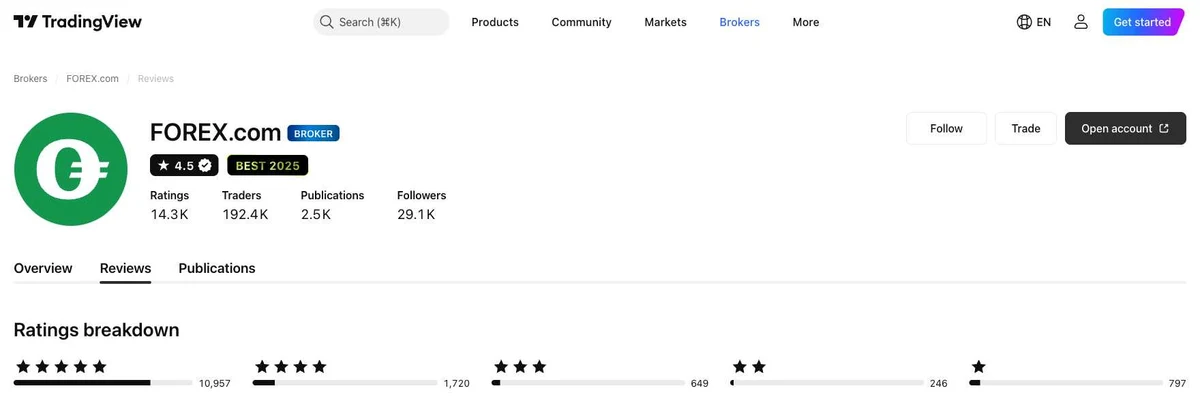Click the Open account button

pyautogui.click(x=1125, y=128)
